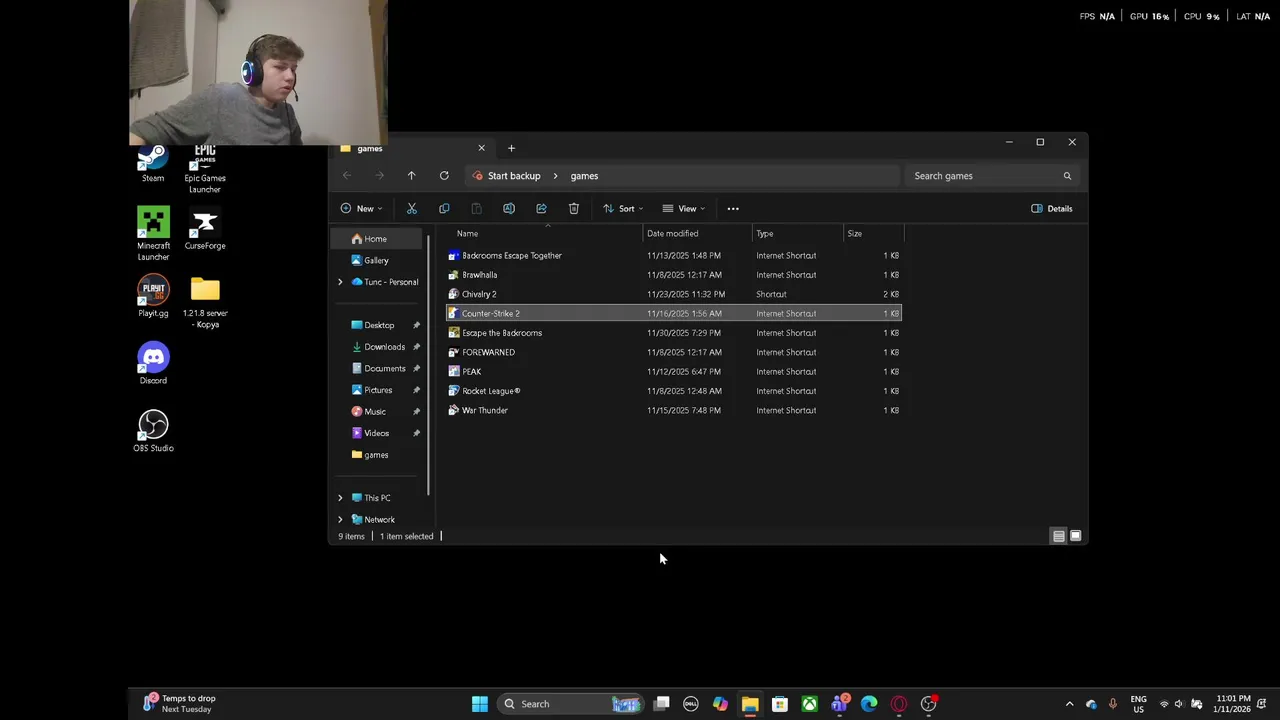This screenshot has height=720, width=1280.
Task: Sort by Date modified column header
Action: tap(698, 234)
